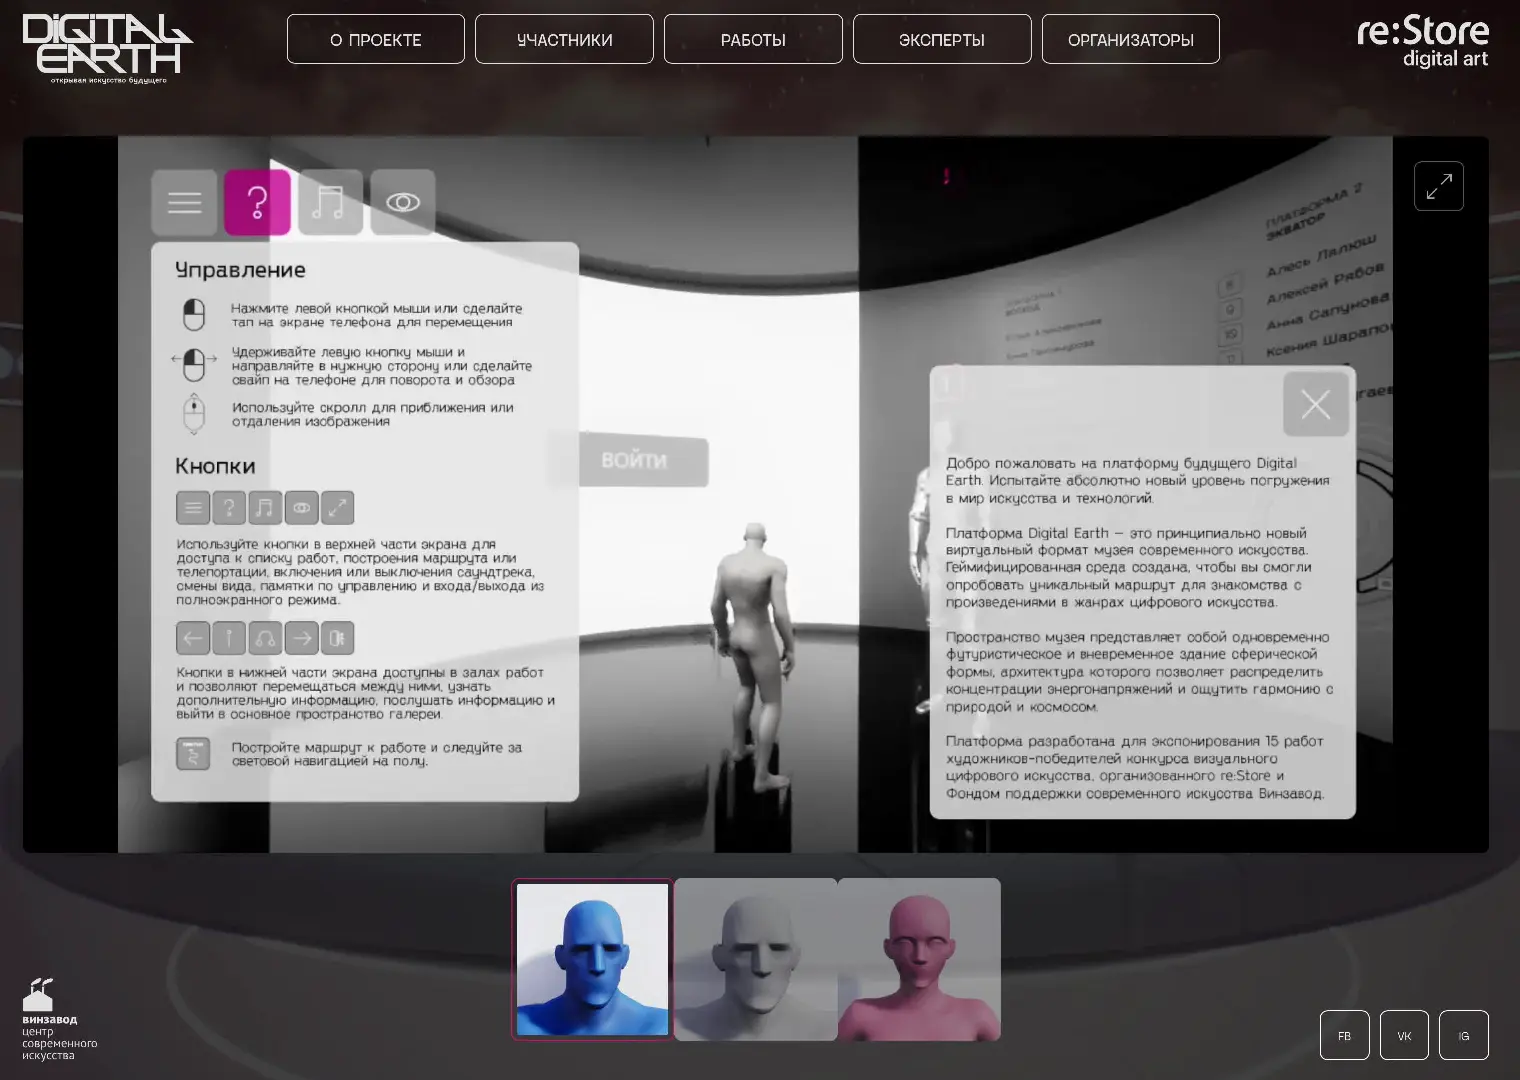Open the IG social link

pyautogui.click(x=1463, y=1035)
